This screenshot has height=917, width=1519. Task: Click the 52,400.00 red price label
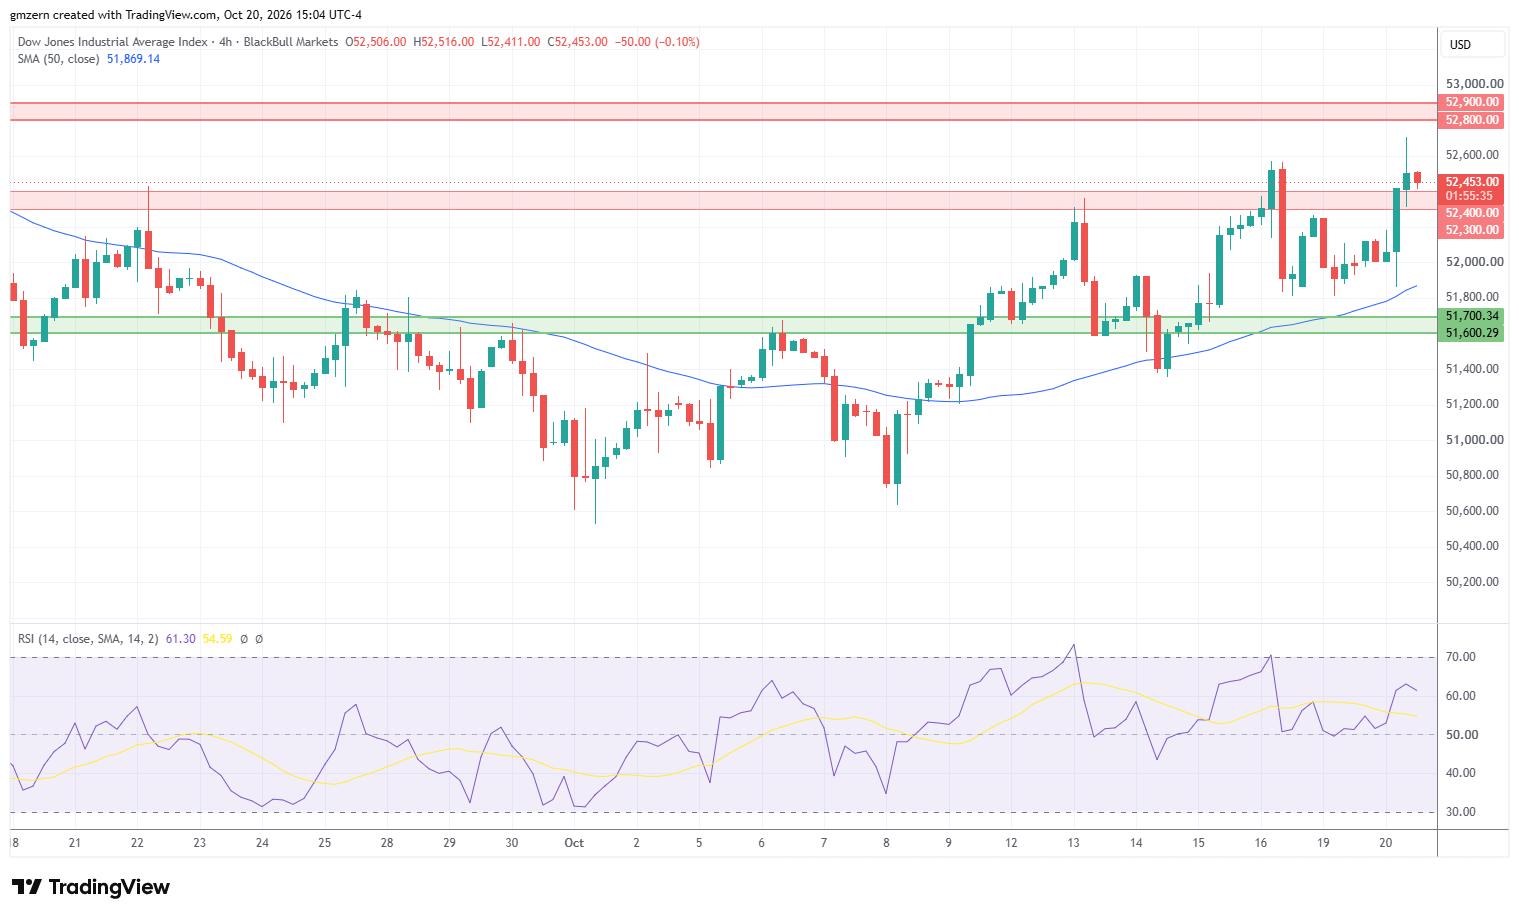1471,212
